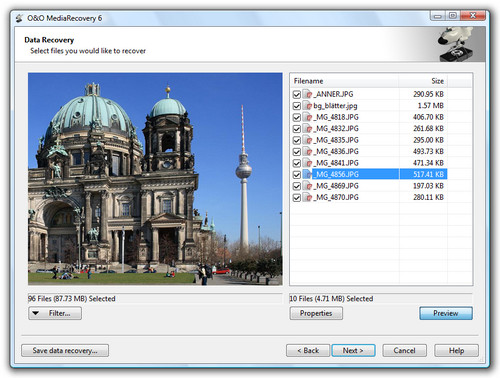
Task: Click the Berlin Cathedral preview image
Action: (155, 179)
